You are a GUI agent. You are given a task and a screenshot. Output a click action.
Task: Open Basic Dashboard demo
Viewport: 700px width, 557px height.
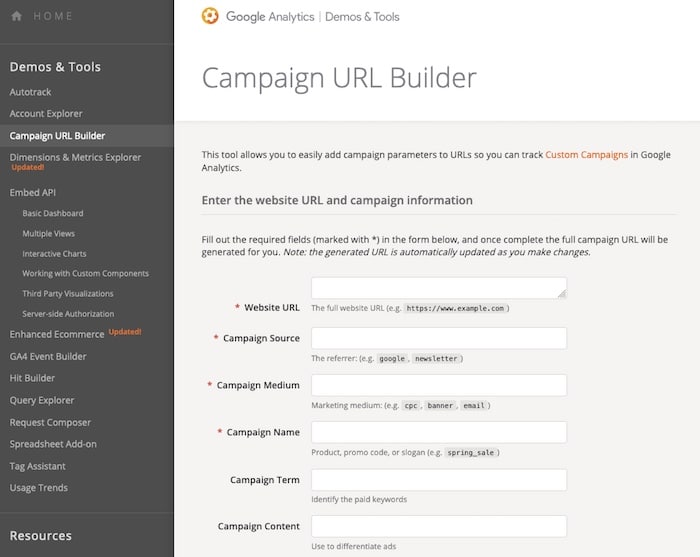point(53,213)
